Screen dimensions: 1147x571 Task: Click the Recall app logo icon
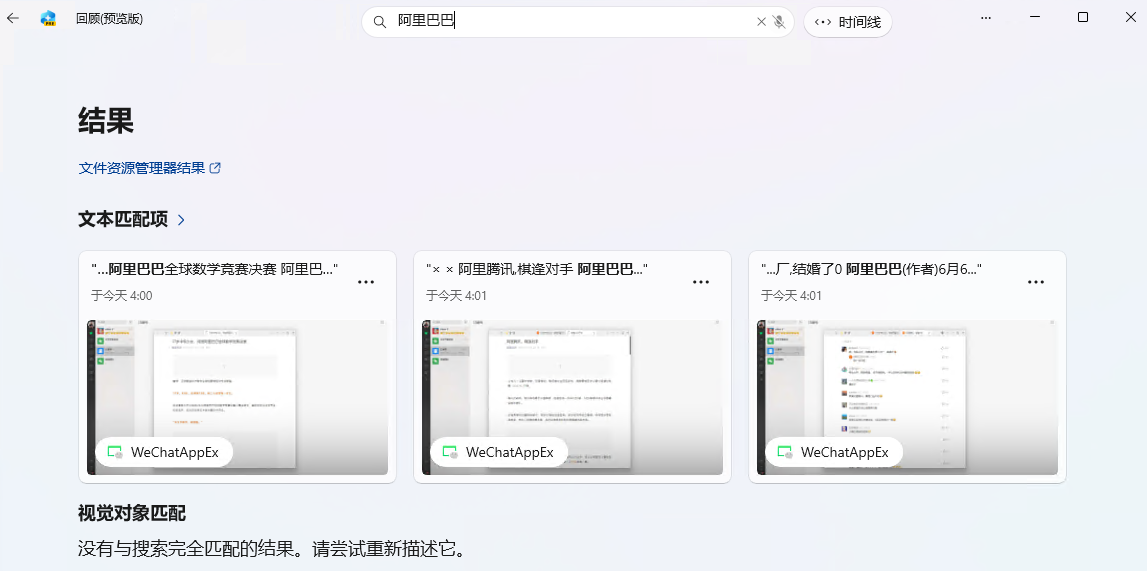(x=48, y=18)
